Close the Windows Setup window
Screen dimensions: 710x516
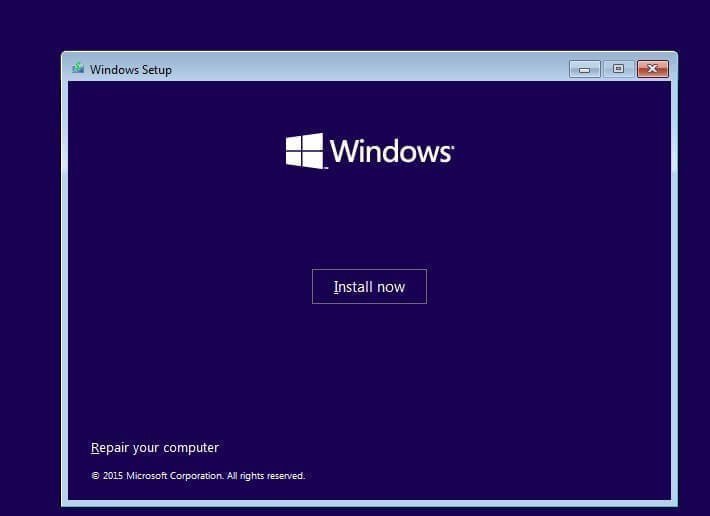point(652,69)
